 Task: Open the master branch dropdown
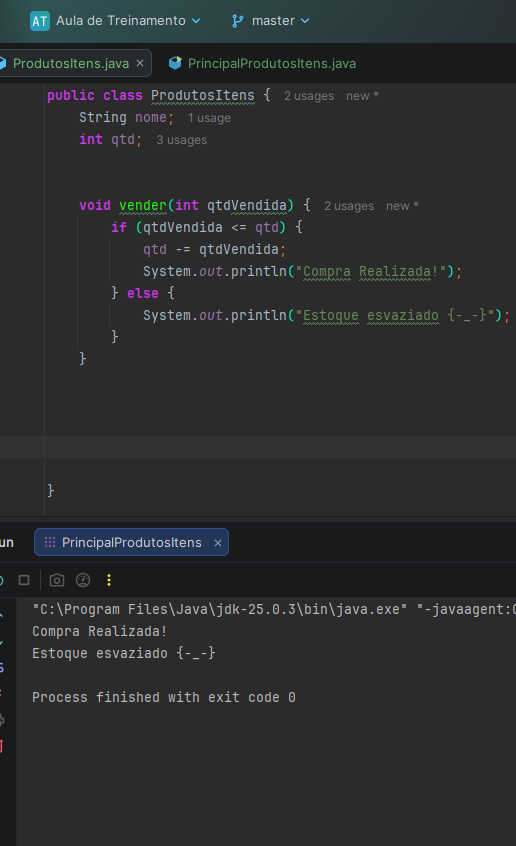tap(281, 21)
